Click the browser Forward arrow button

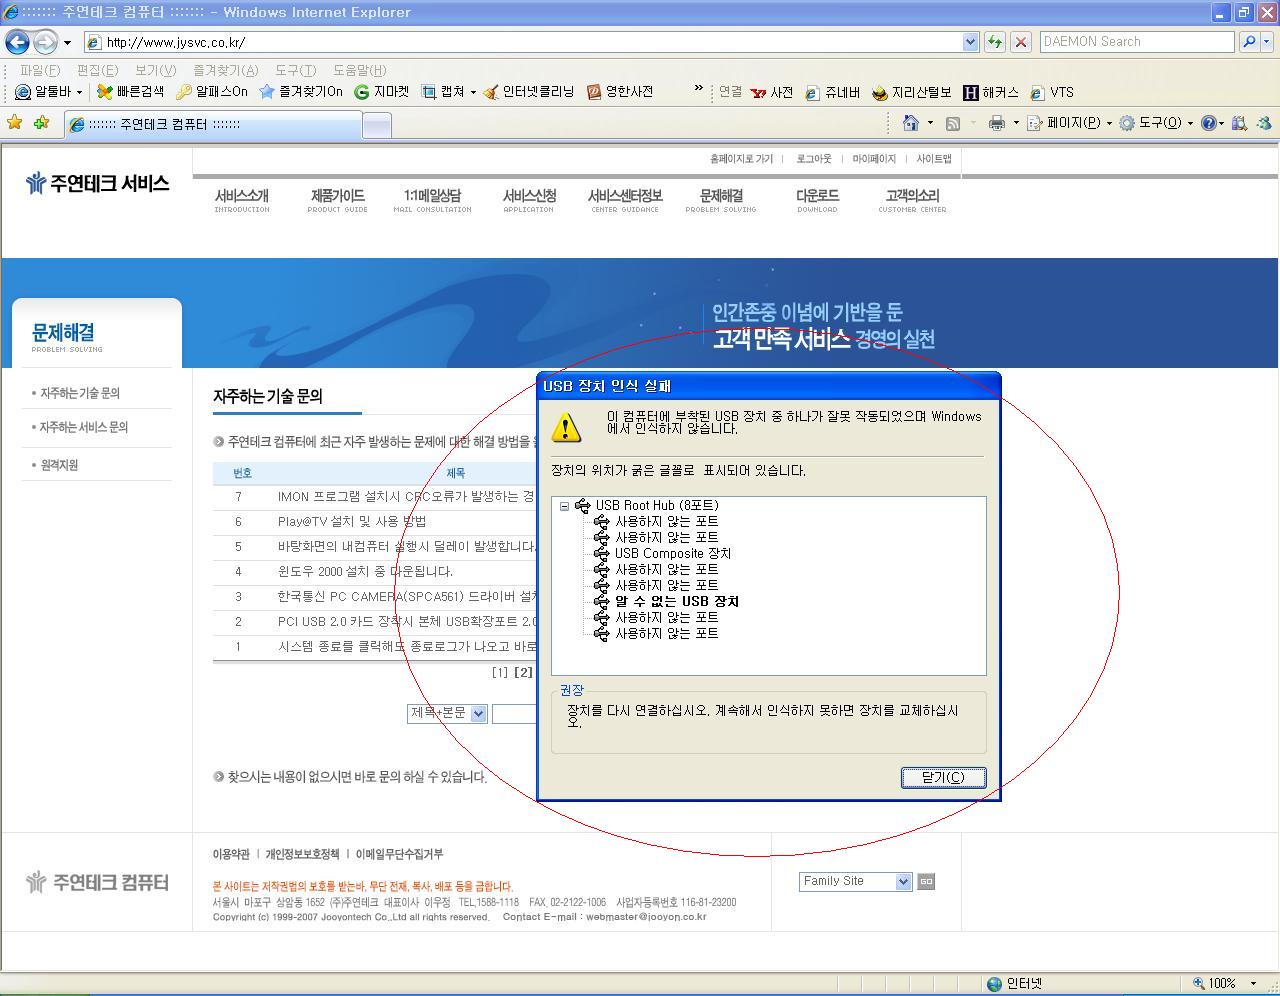tap(45, 42)
